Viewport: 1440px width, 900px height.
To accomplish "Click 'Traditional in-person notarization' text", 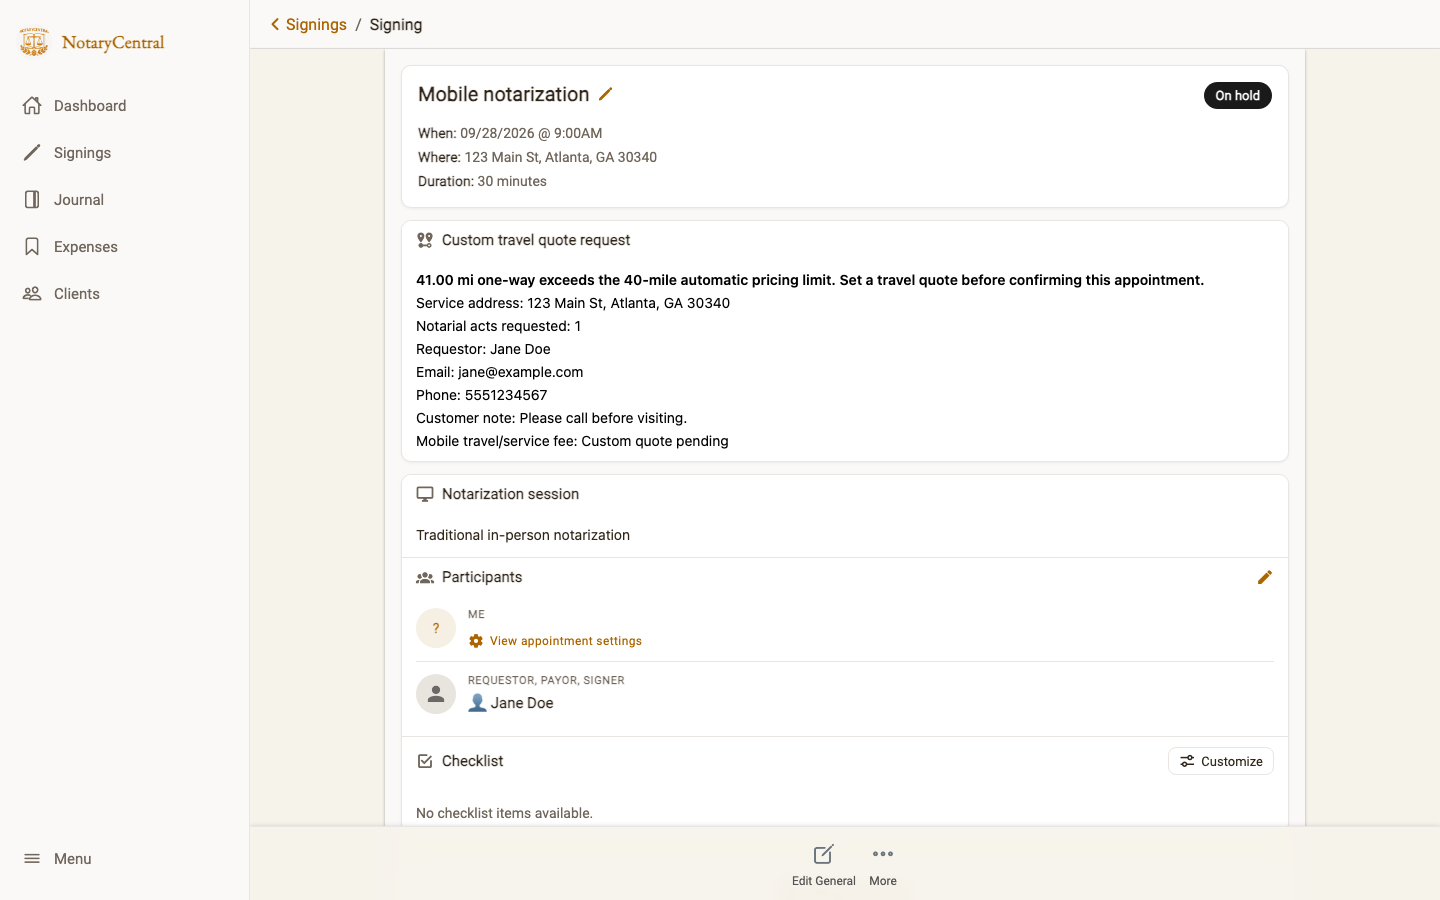I will click(x=523, y=535).
